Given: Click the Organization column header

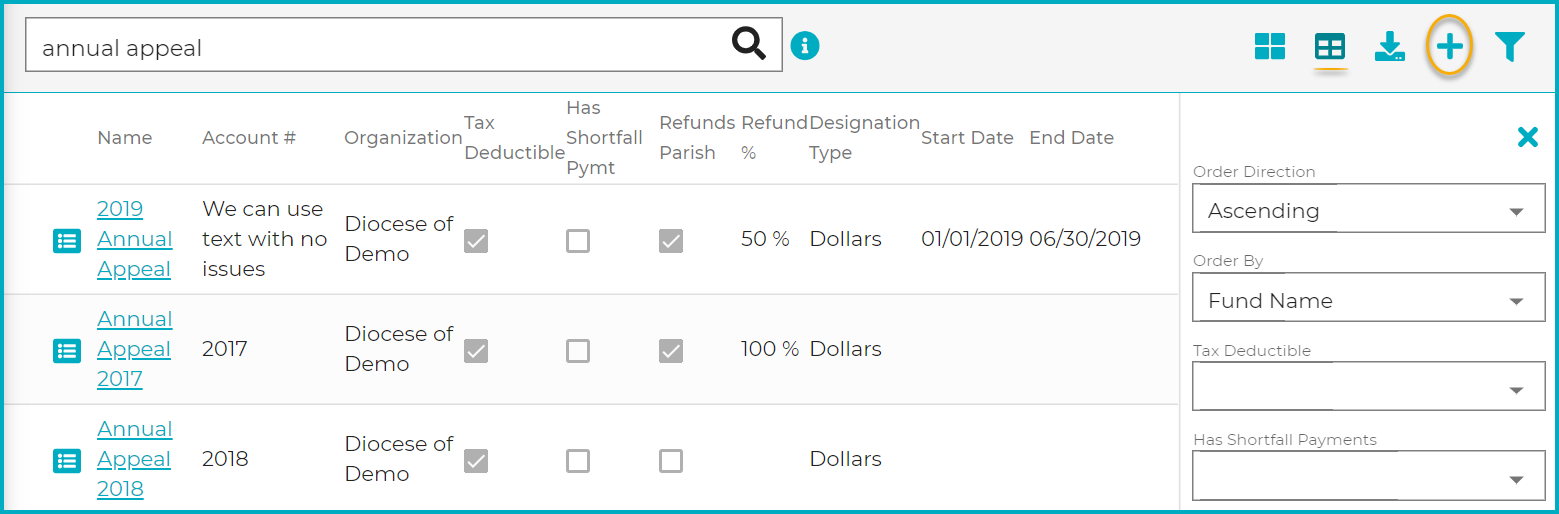Looking at the screenshot, I should (x=403, y=138).
